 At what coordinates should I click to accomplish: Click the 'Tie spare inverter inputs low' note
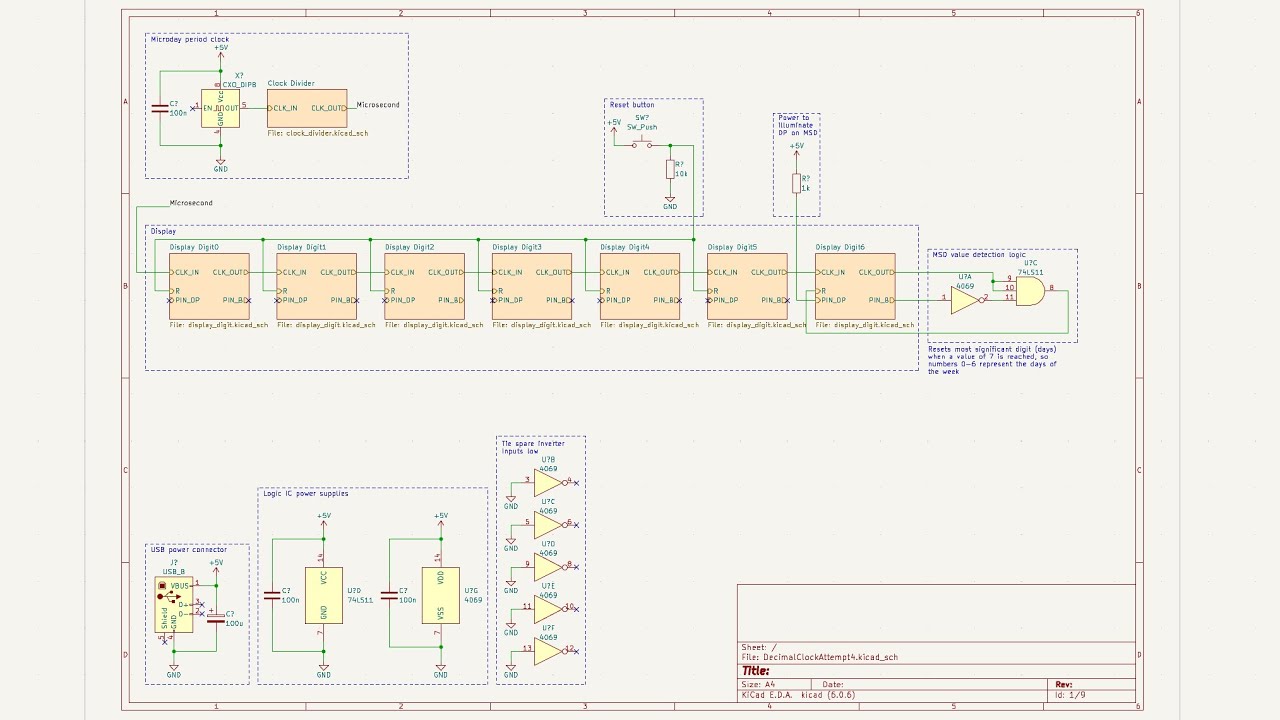(533, 447)
